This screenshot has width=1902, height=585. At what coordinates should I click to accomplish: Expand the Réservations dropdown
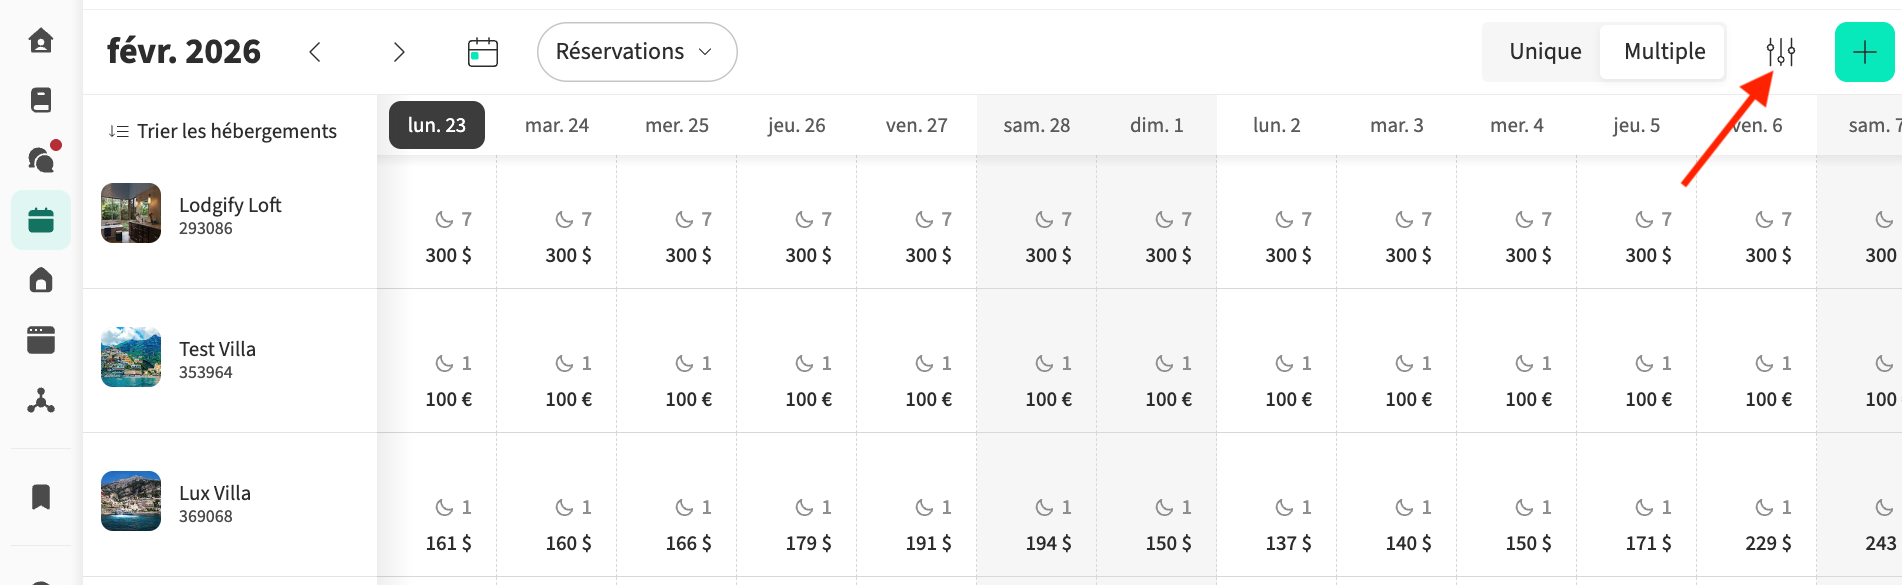click(x=636, y=52)
